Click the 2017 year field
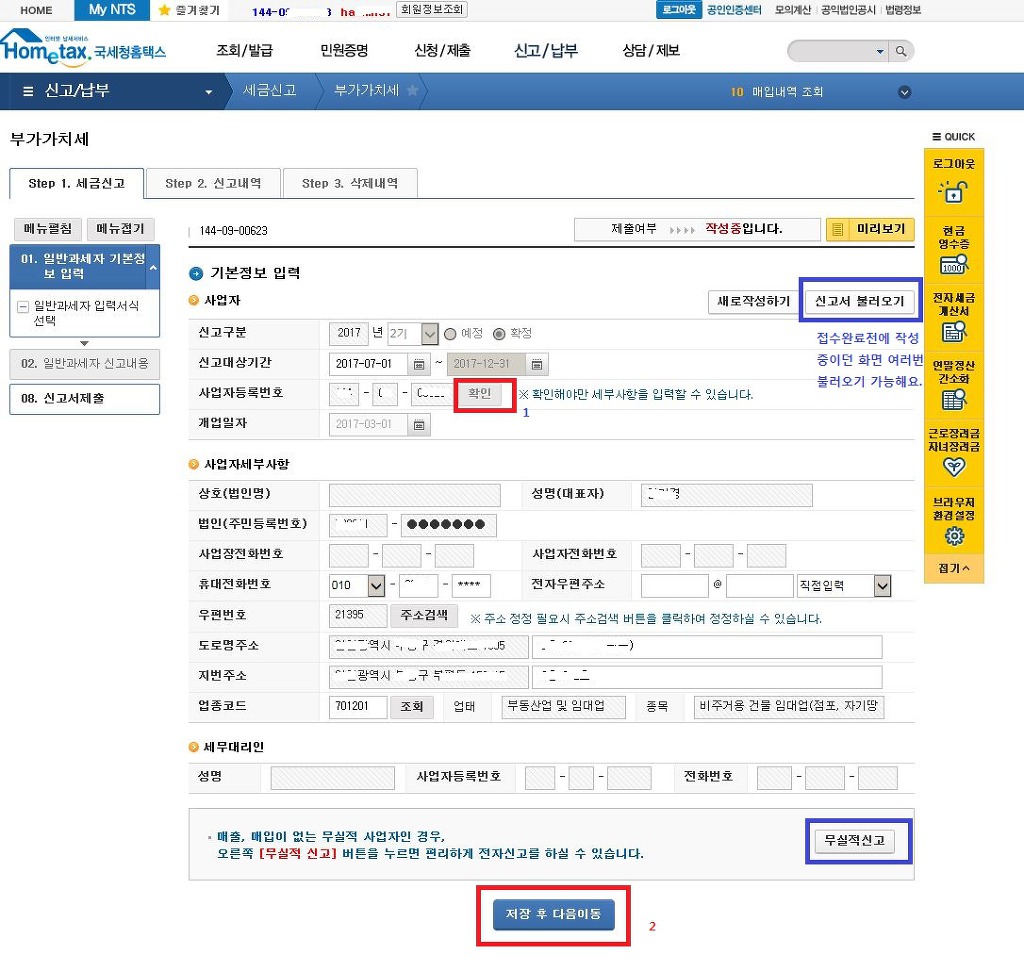 349,334
